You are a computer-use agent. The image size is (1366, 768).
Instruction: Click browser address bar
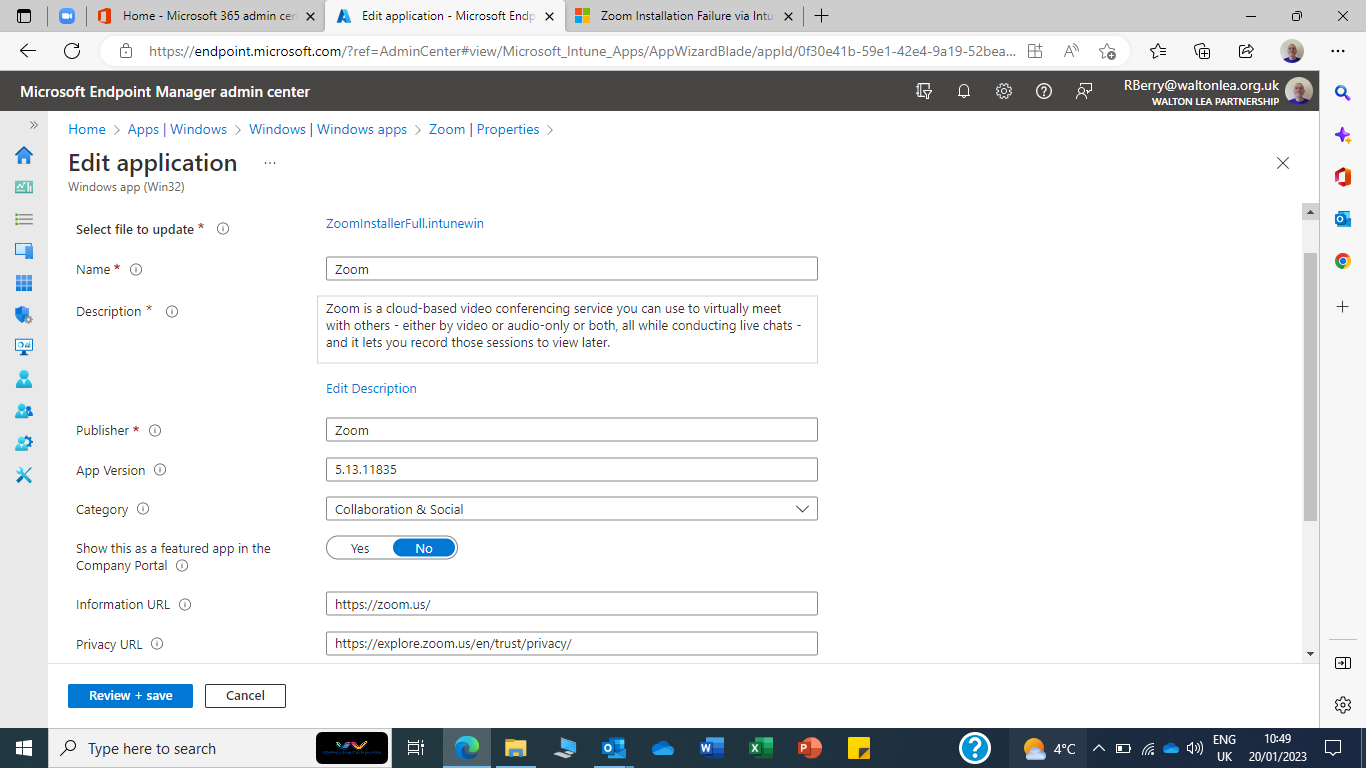click(x=582, y=51)
